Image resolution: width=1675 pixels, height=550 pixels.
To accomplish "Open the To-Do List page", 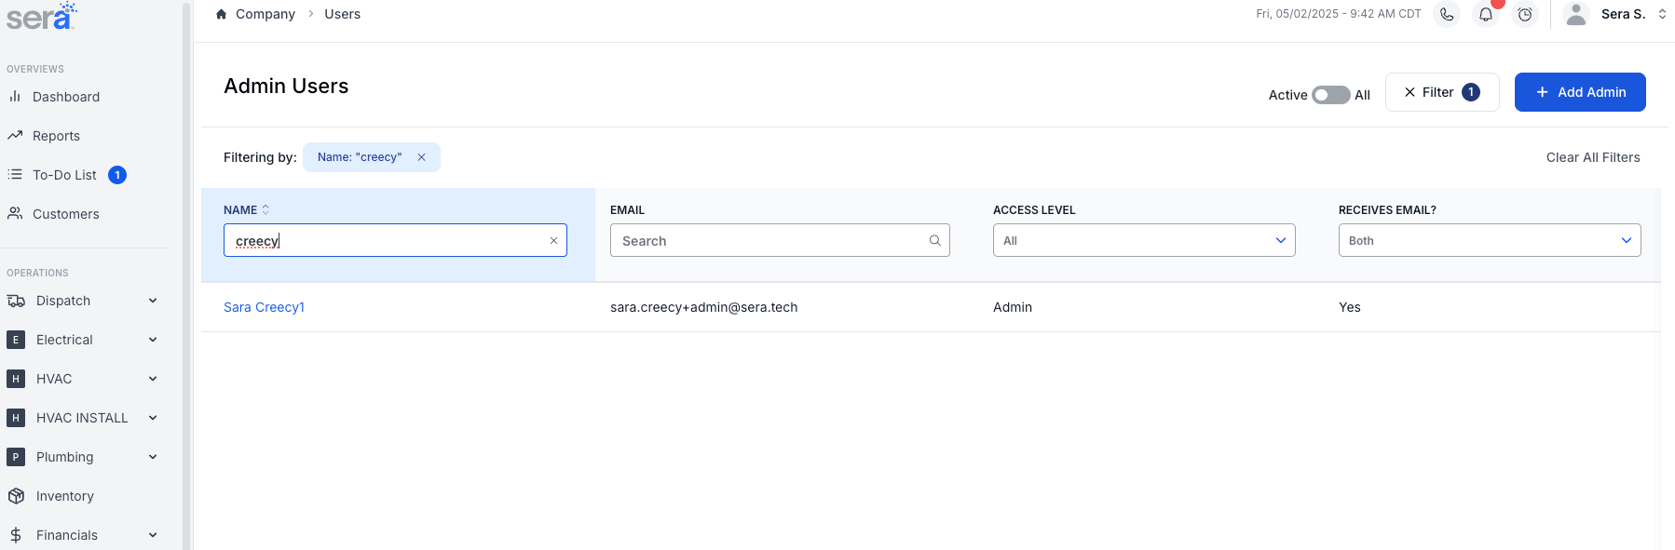I will point(64,175).
